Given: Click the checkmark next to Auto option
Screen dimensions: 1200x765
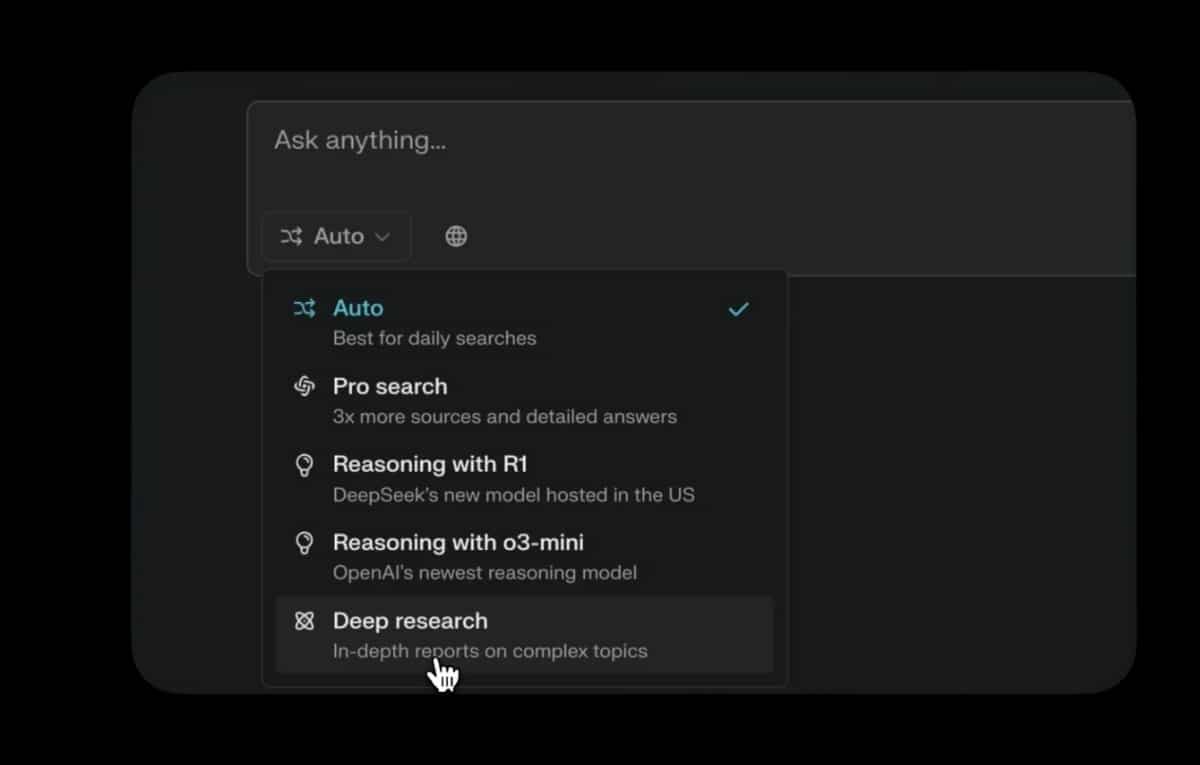Looking at the screenshot, I should pyautogui.click(x=738, y=309).
